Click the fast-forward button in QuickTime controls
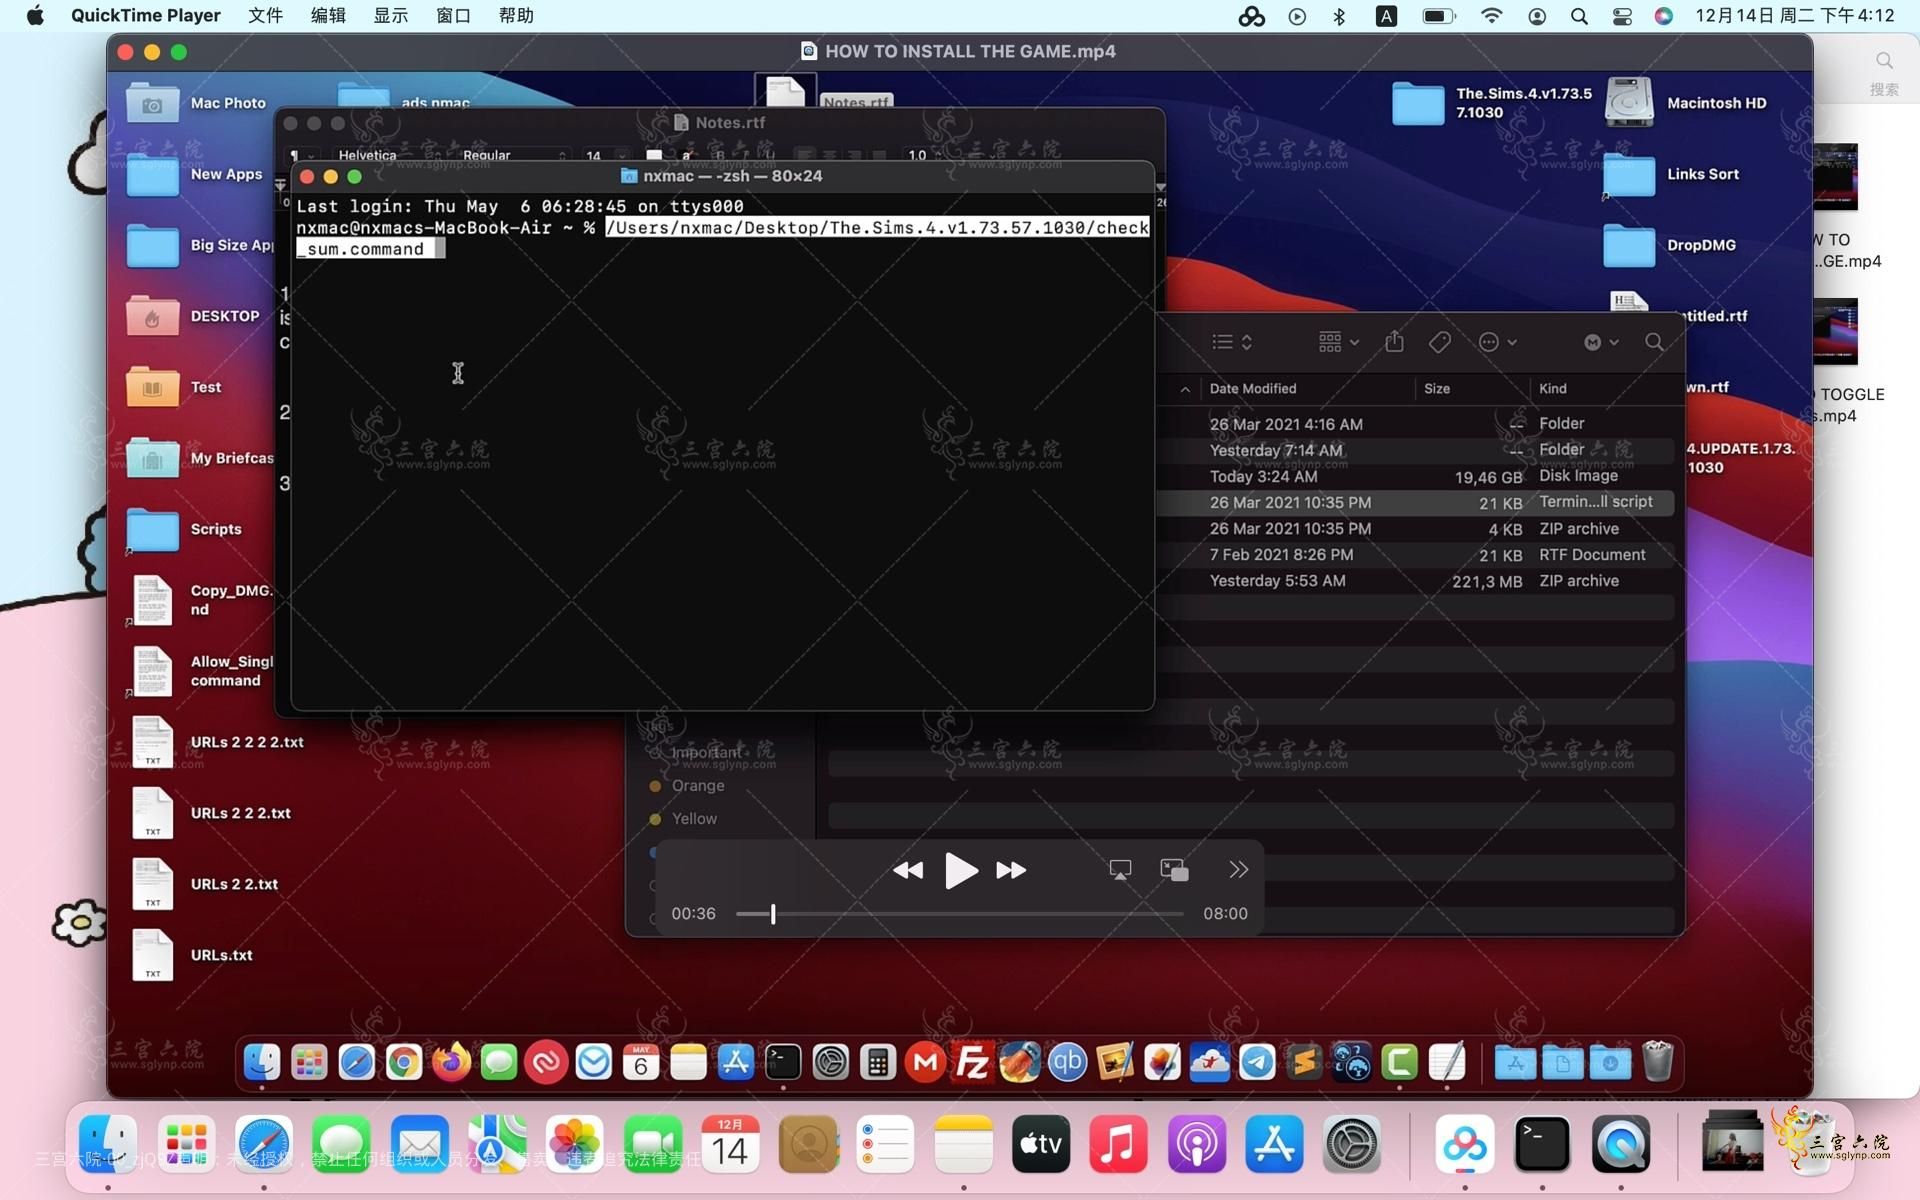Image resolution: width=1920 pixels, height=1200 pixels. click(1011, 870)
